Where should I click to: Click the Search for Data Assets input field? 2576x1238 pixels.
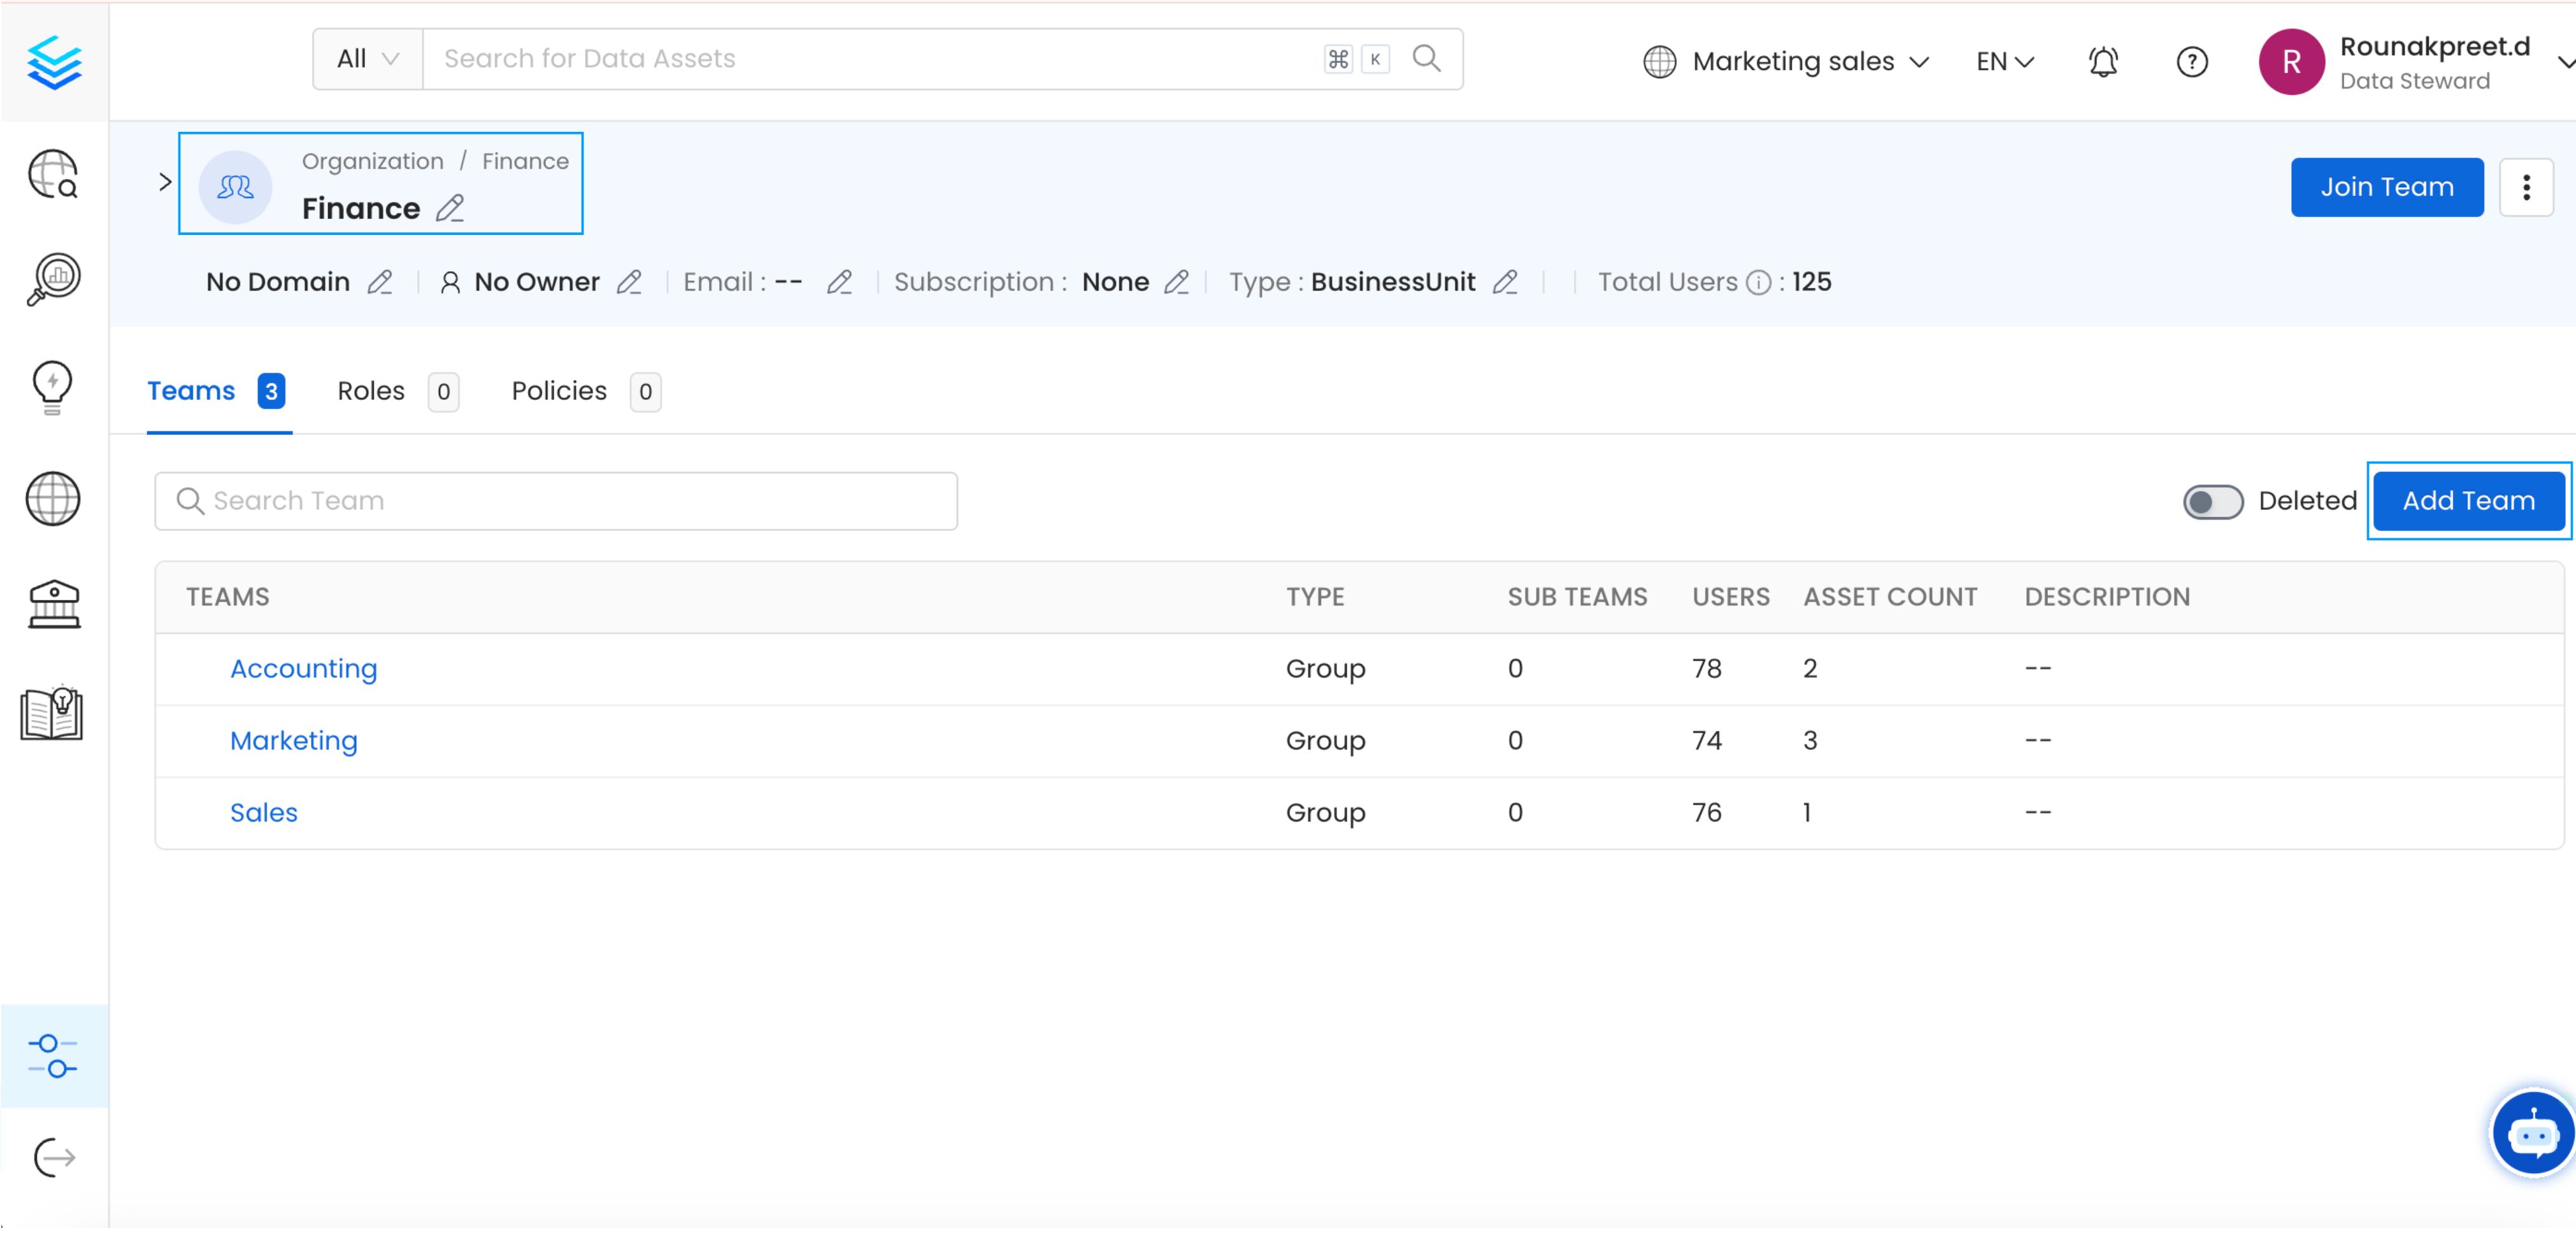pyautogui.click(x=872, y=59)
